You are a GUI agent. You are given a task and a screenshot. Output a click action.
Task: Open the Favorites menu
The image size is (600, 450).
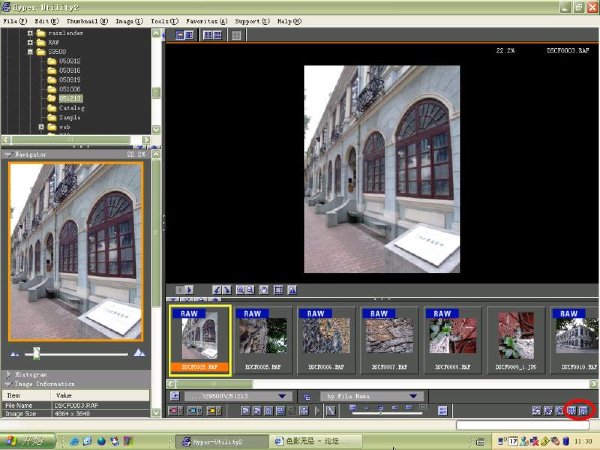[207, 21]
